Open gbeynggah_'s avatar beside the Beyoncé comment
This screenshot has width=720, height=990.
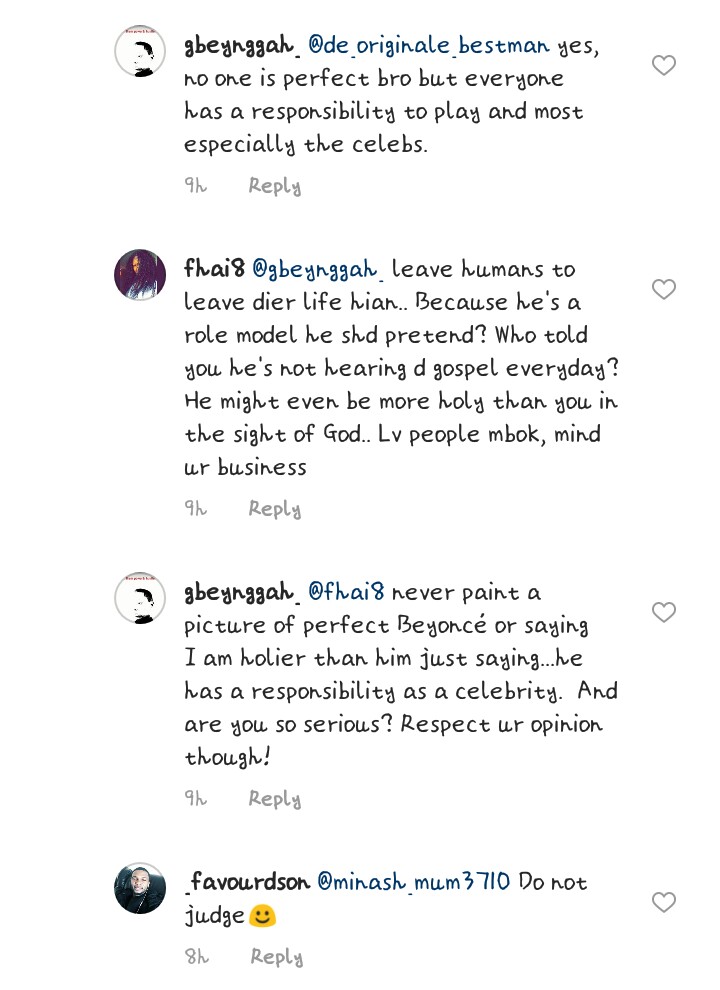click(140, 598)
